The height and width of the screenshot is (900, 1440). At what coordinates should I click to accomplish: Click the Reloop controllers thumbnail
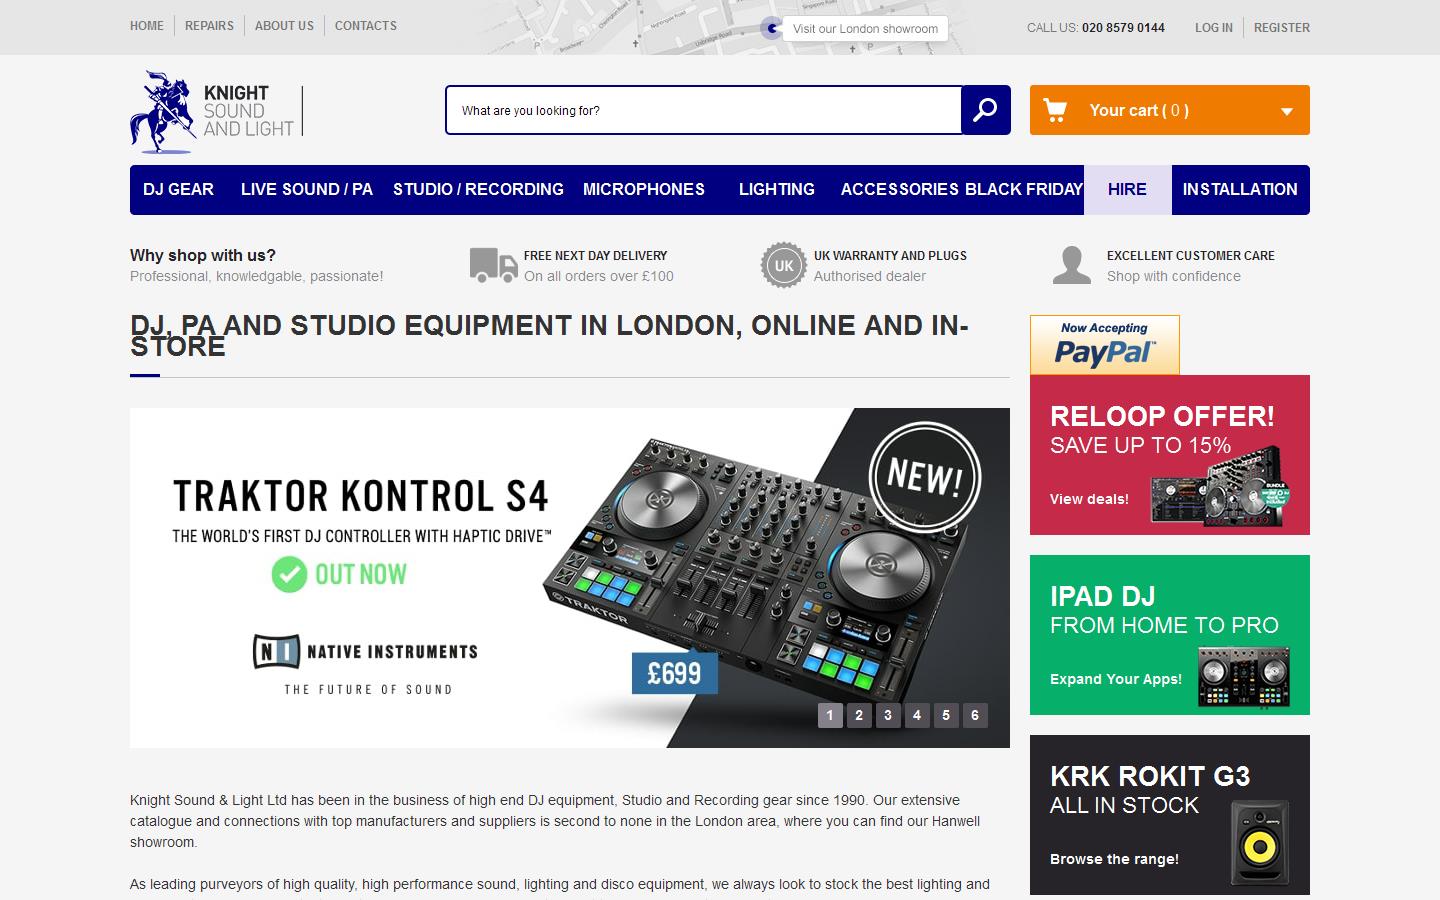[1221, 488]
